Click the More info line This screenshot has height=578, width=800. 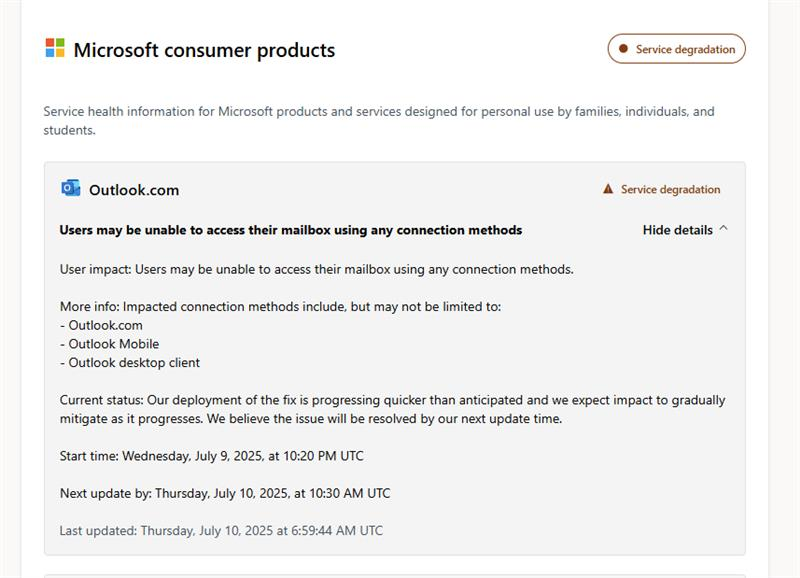pos(280,306)
